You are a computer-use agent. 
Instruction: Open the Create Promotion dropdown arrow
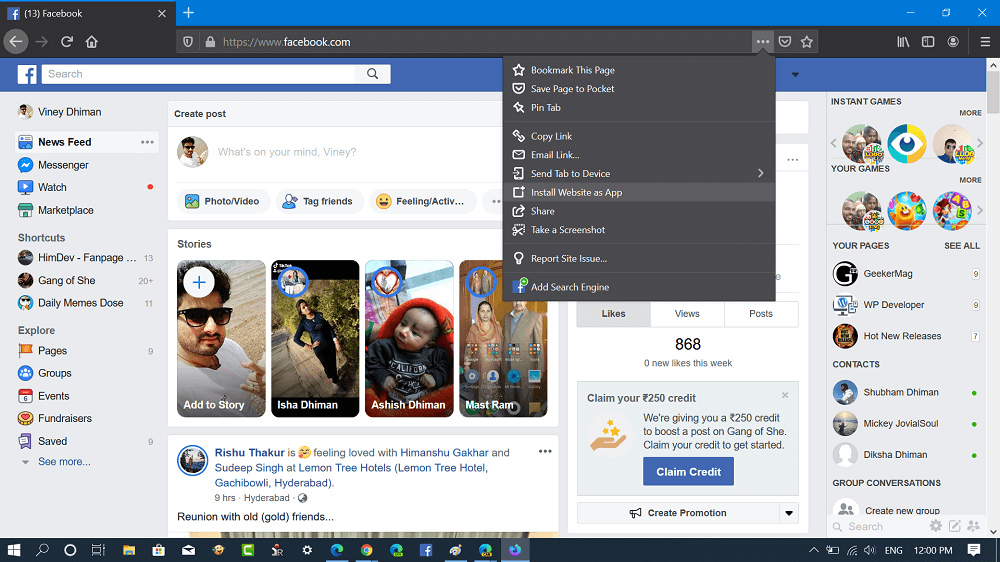pos(789,513)
